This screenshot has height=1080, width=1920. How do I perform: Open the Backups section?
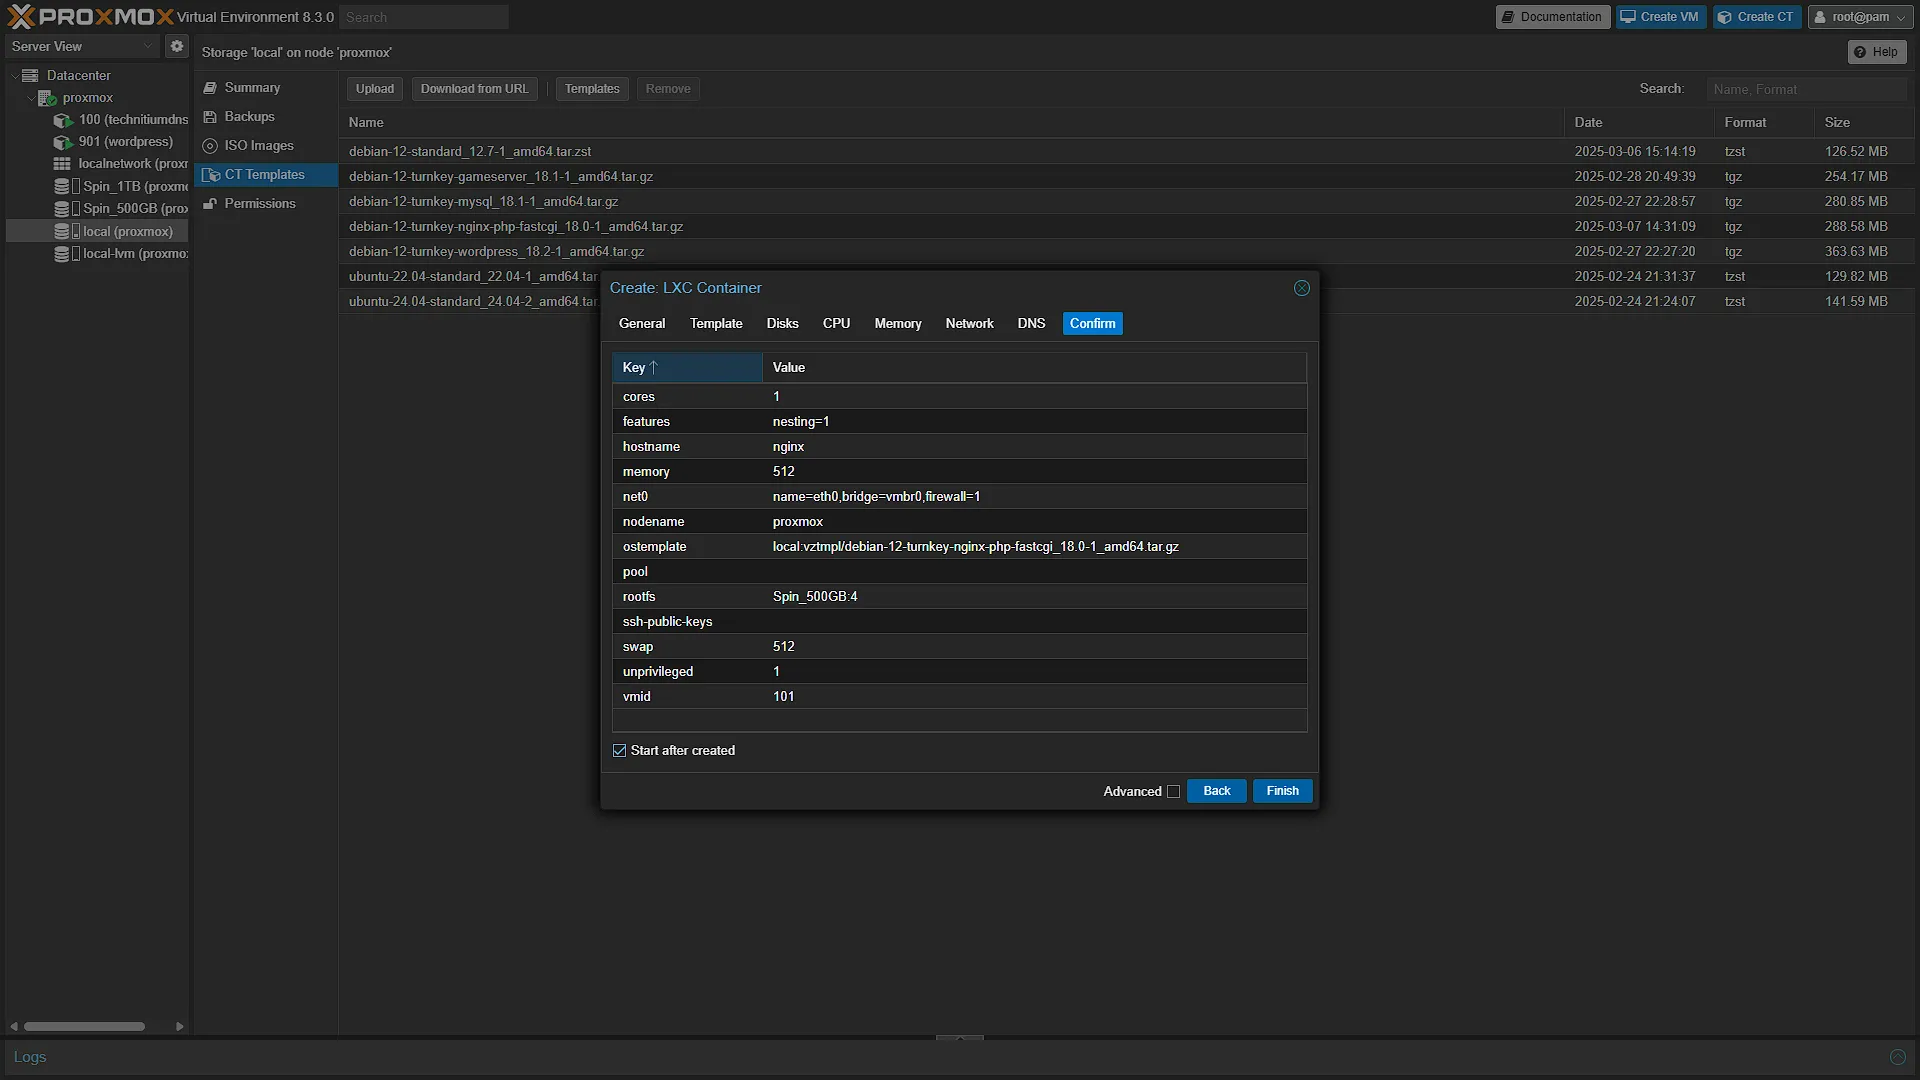249,116
